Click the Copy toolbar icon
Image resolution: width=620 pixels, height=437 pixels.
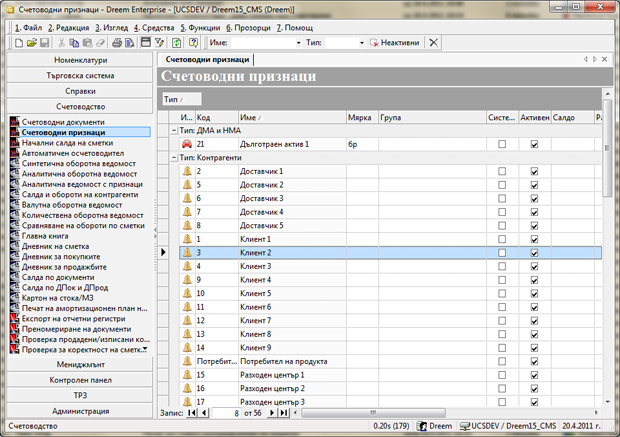[x=74, y=43]
